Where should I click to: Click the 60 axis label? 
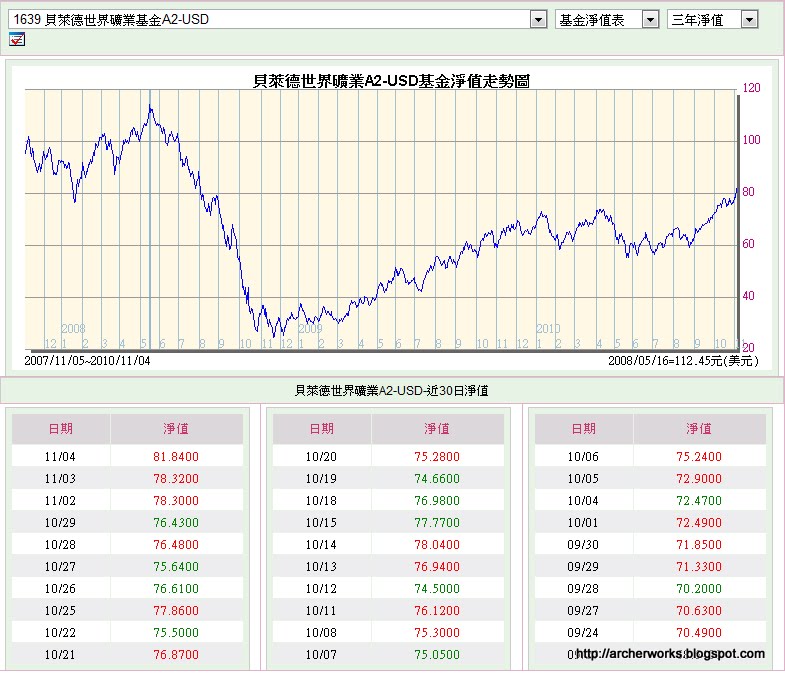[748, 244]
